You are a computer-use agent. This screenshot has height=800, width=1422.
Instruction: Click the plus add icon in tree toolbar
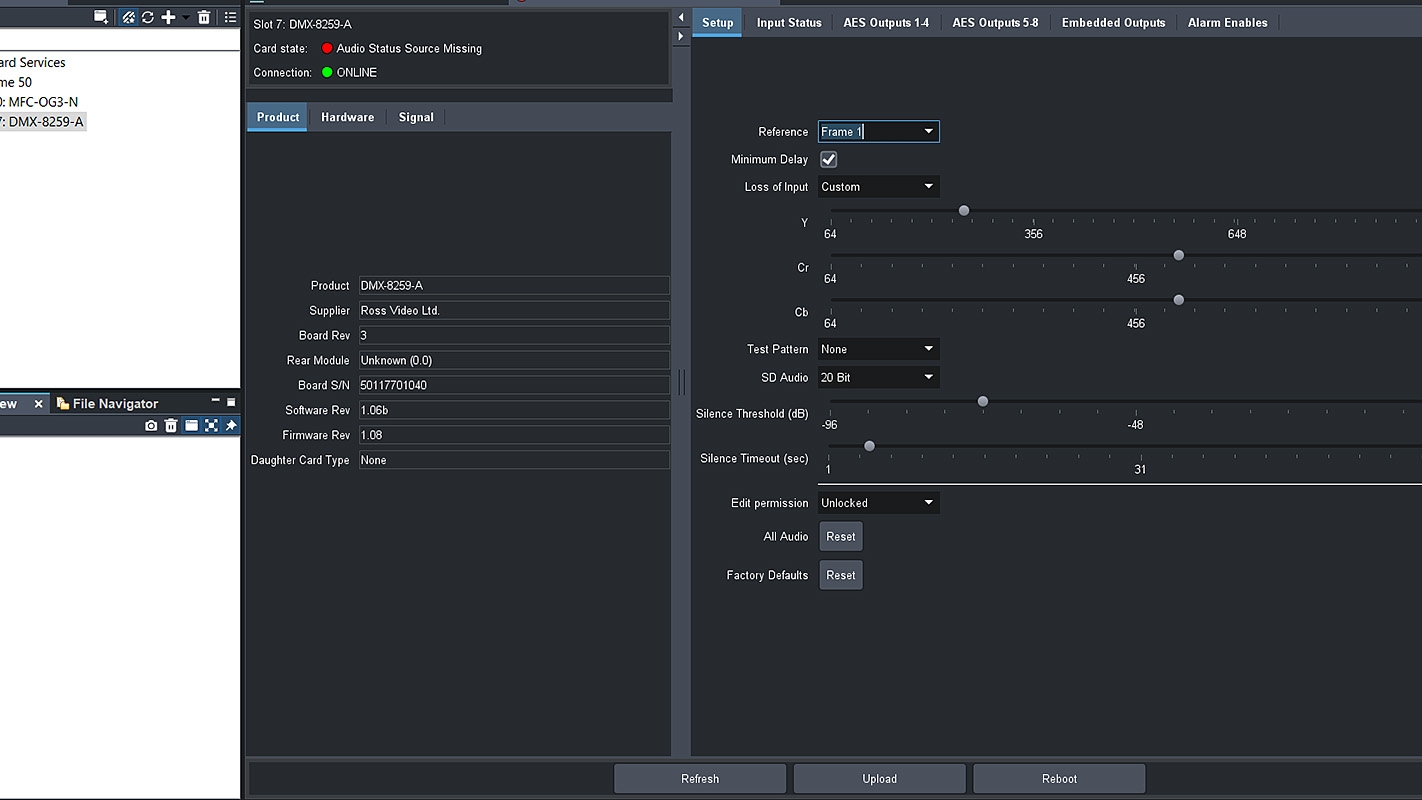168,17
